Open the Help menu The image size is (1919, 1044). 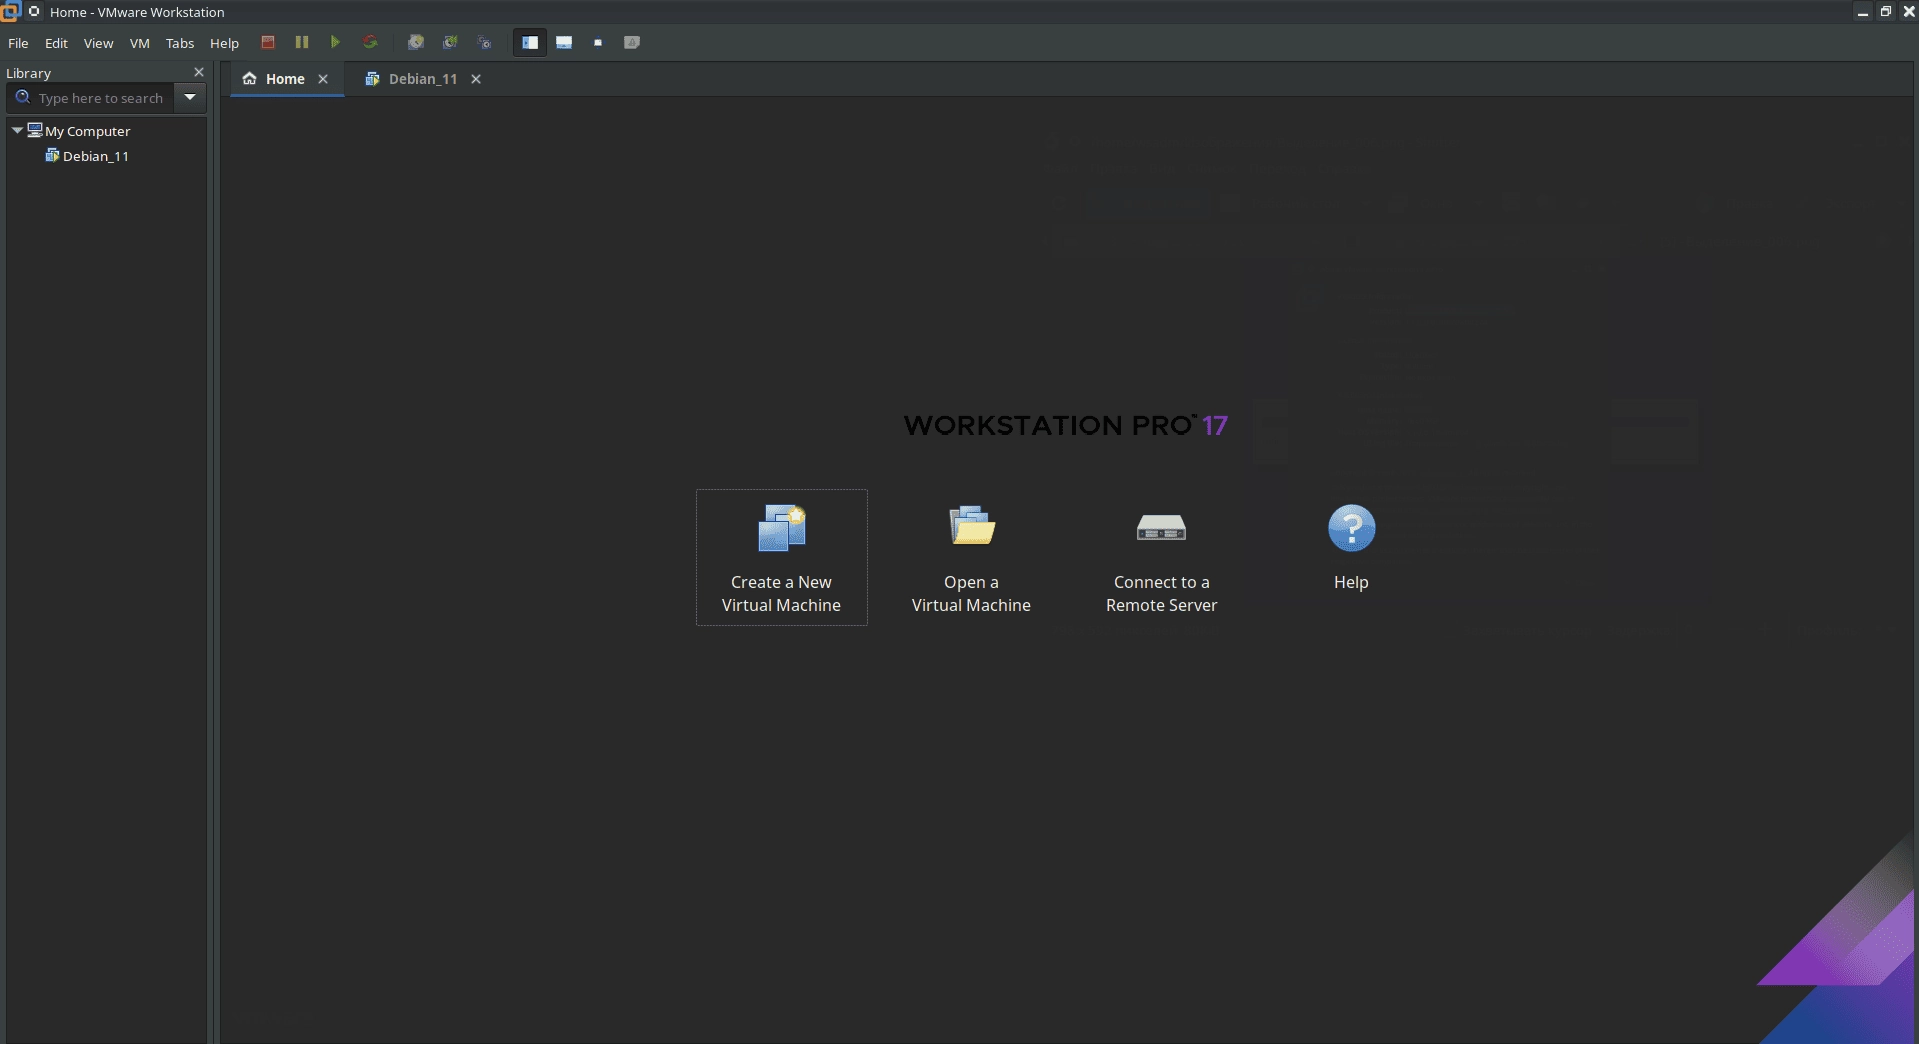coord(224,43)
